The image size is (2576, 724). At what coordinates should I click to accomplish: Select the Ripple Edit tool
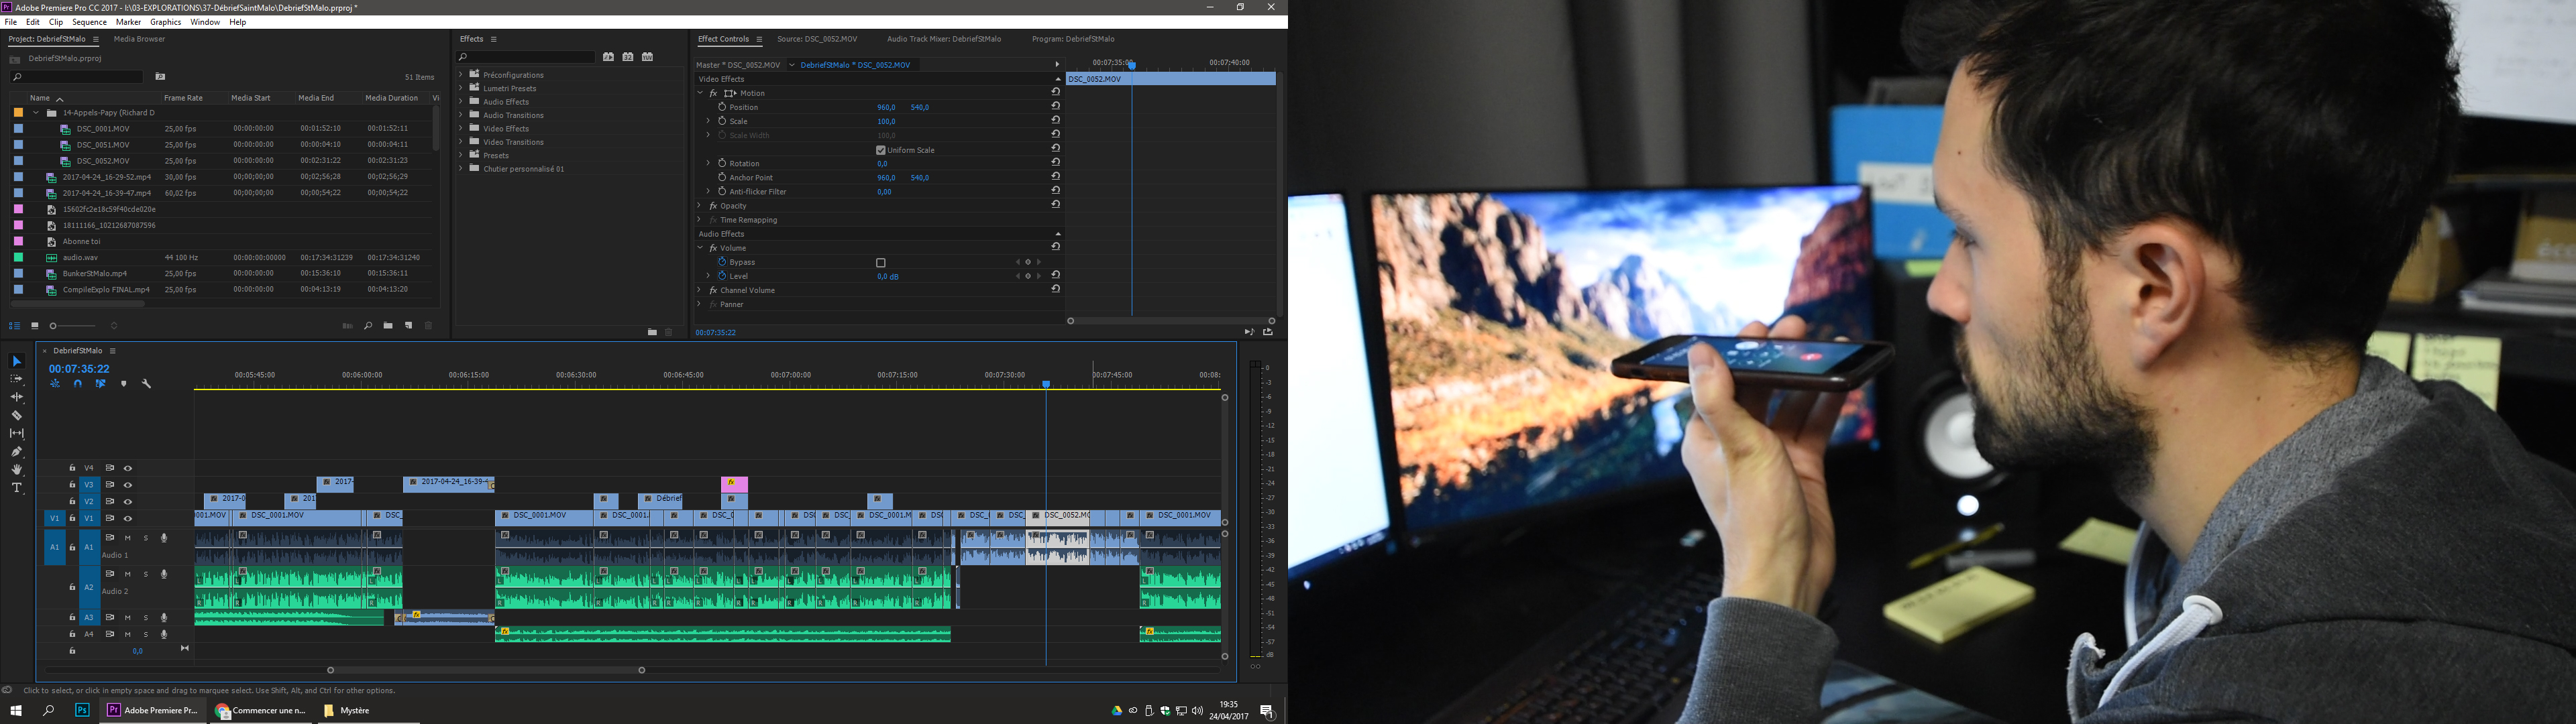pyautogui.click(x=16, y=397)
